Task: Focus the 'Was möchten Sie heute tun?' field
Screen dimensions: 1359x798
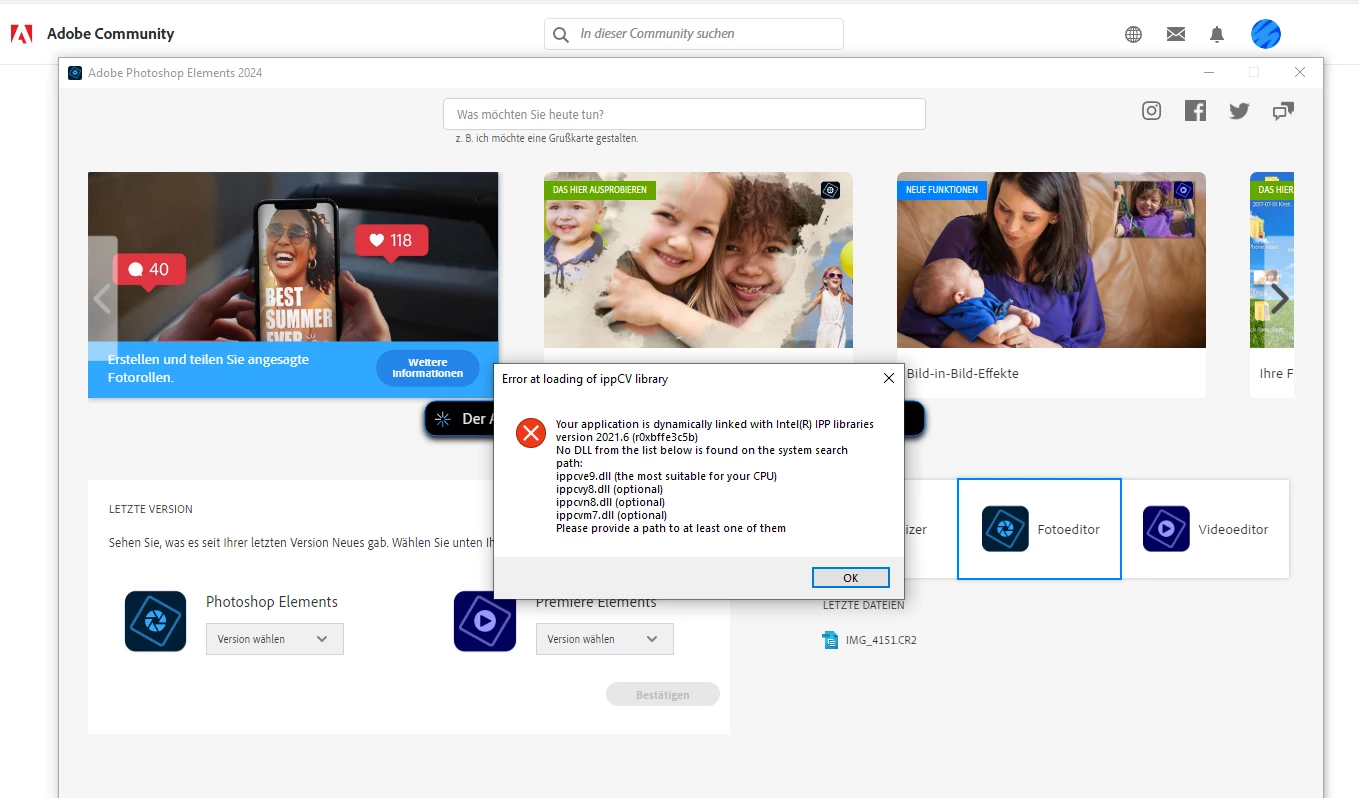Action: point(684,114)
